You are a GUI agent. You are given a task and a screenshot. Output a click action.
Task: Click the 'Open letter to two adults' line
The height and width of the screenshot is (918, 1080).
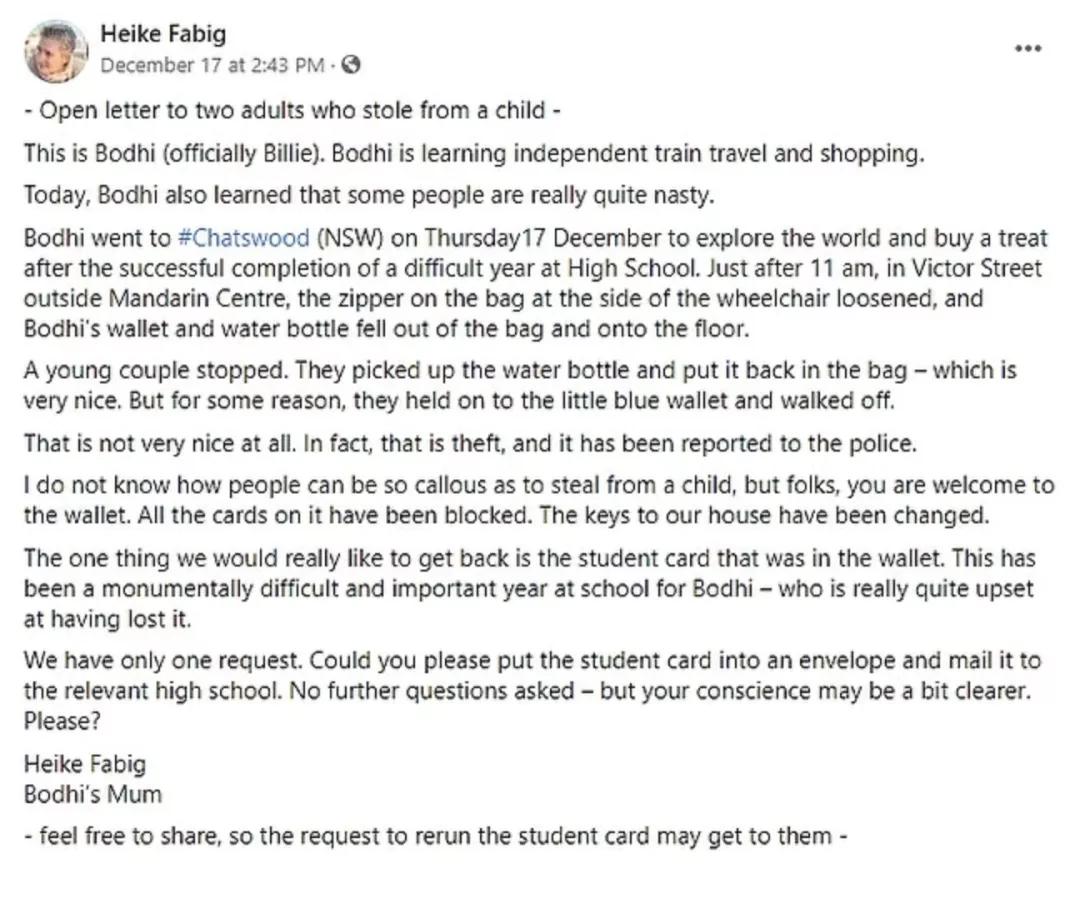(x=292, y=110)
